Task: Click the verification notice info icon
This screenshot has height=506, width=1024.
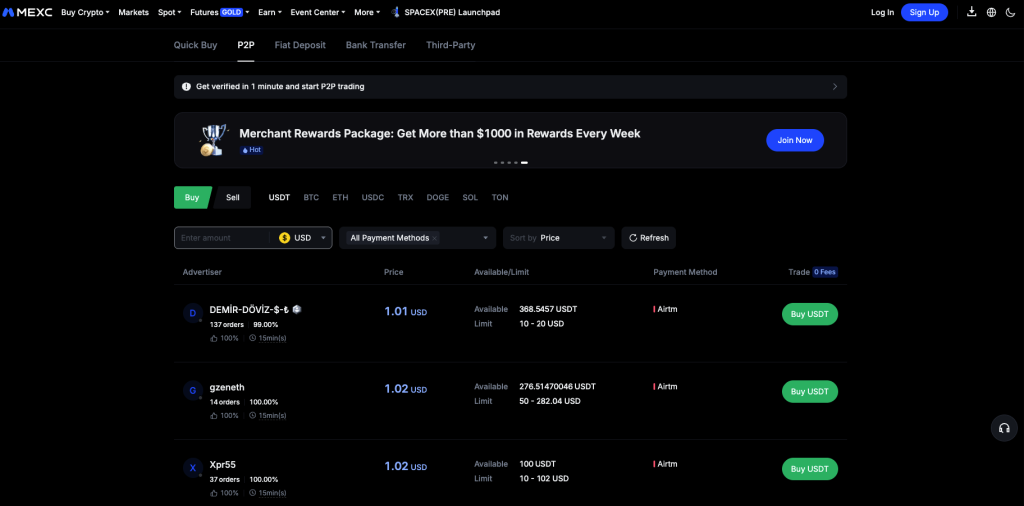Action: point(186,86)
